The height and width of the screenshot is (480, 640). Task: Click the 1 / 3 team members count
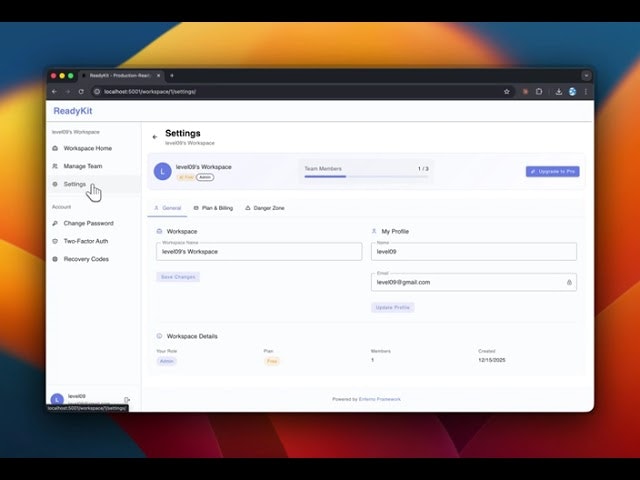tap(423, 169)
